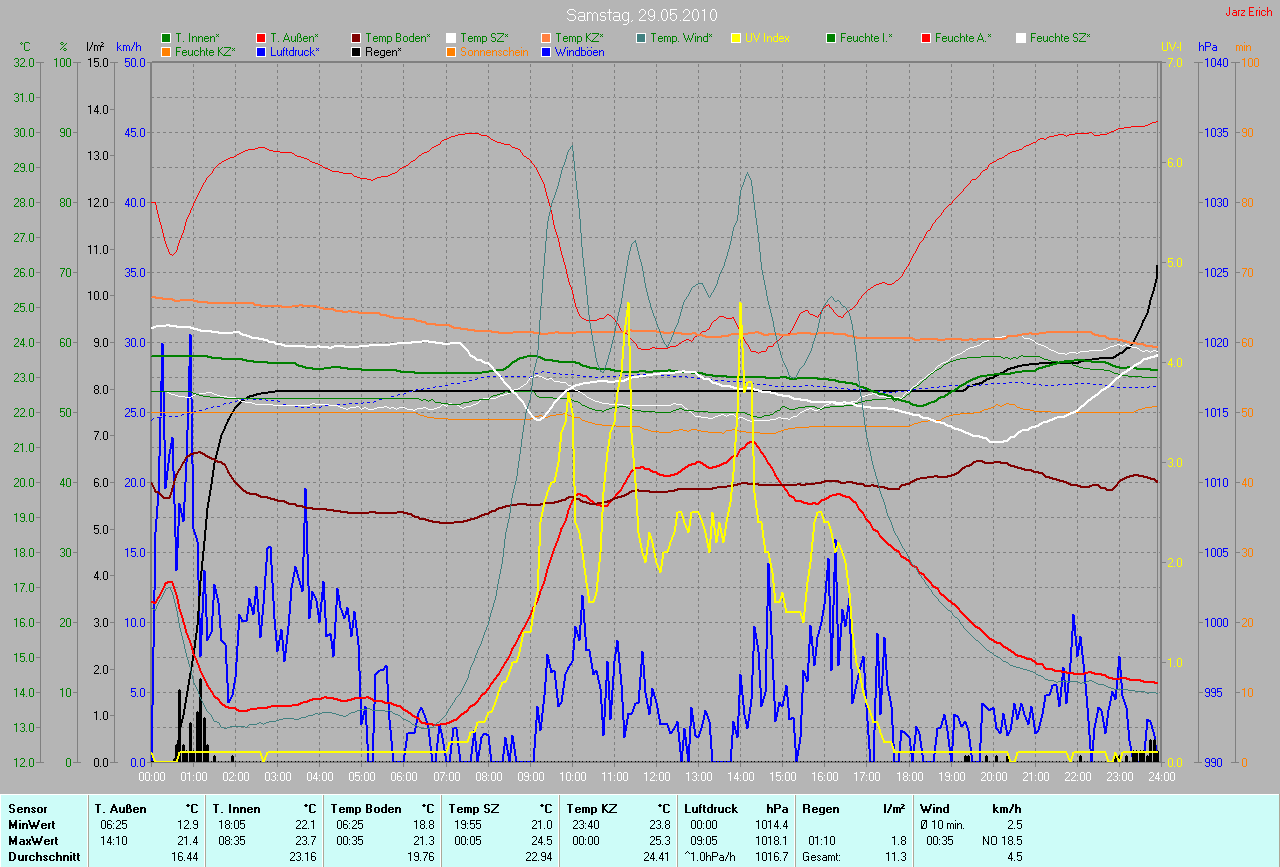Select the yellow UV Index swatch

pyautogui.click(x=736, y=38)
